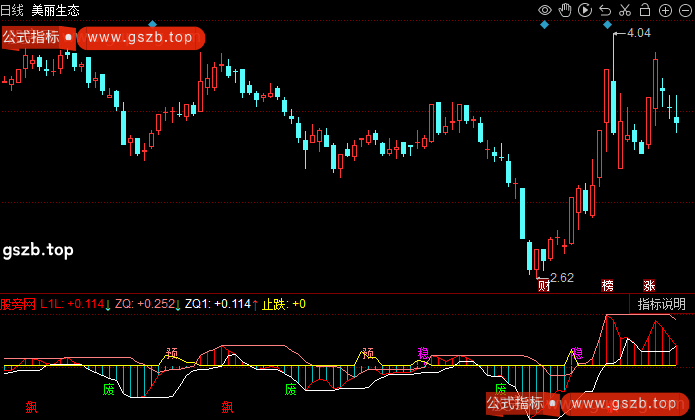Click the blue diamond marker near top center
Image resolution: width=695 pixels, height=420 pixels.
click(152, 23)
